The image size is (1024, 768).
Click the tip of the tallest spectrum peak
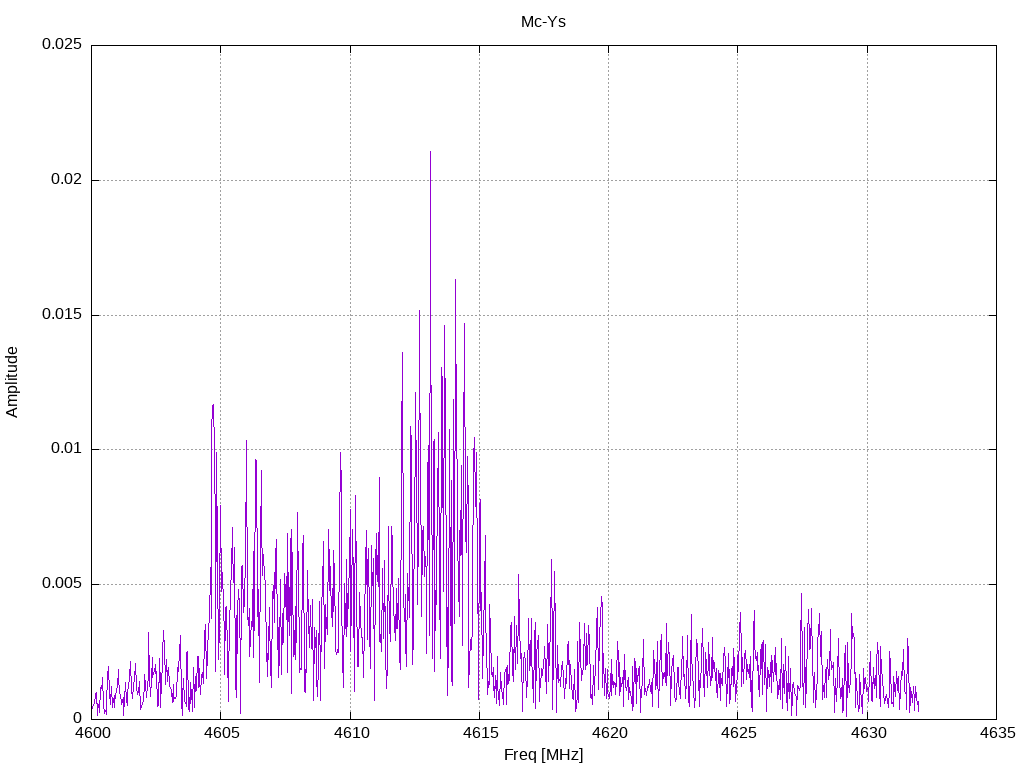(430, 152)
